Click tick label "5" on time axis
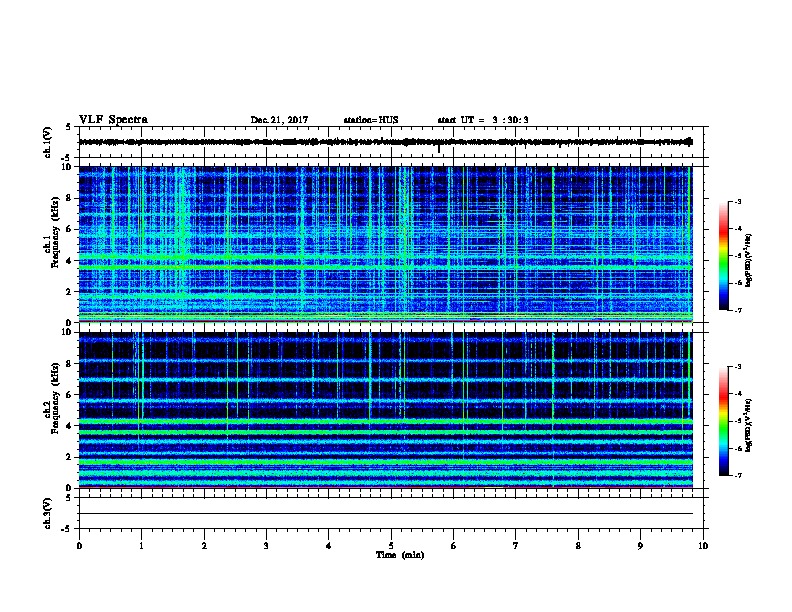792x612 pixels. [391, 546]
